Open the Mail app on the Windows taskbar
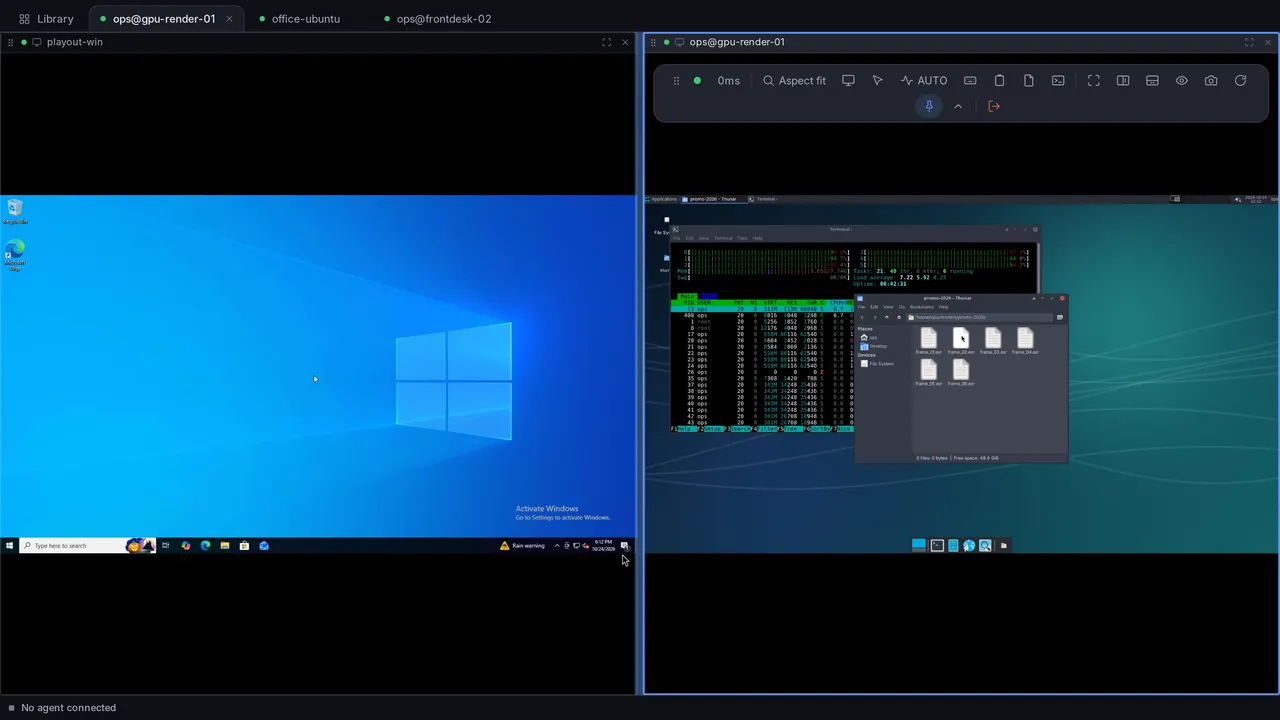Screen dimensions: 1280x720 click(x=264, y=546)
